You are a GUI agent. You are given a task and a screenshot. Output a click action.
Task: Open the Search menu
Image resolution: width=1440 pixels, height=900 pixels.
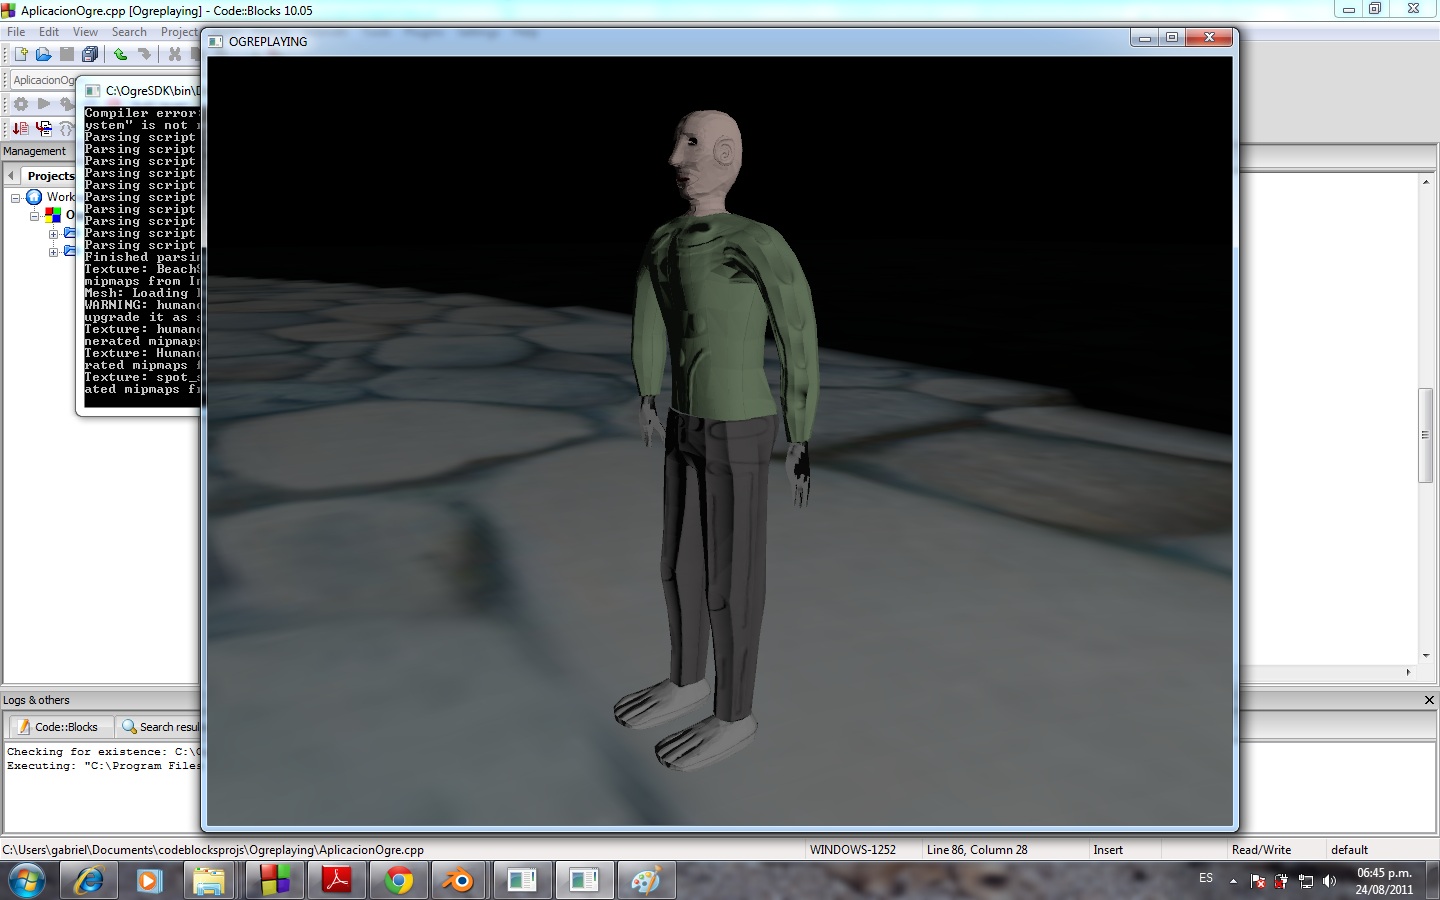(129, 31)
